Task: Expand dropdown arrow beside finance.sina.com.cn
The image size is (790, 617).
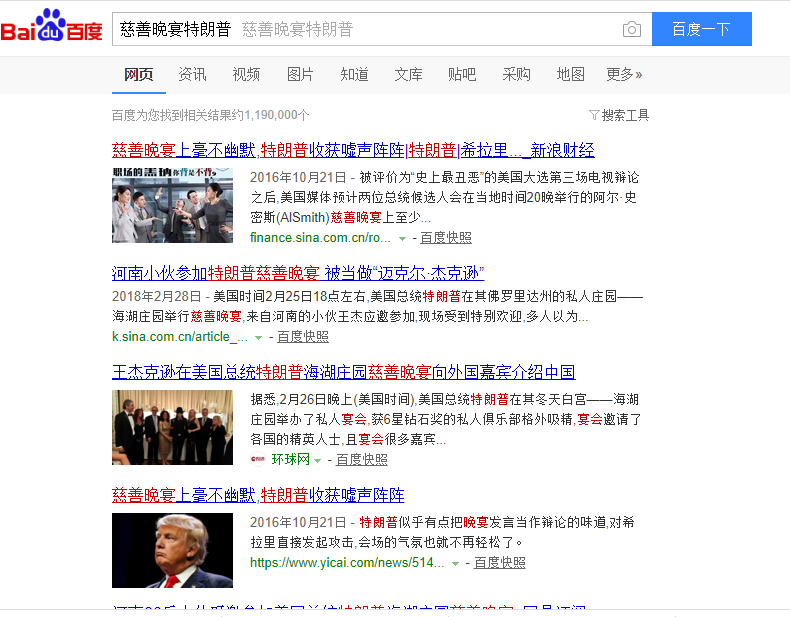Action: coord(403,239)
